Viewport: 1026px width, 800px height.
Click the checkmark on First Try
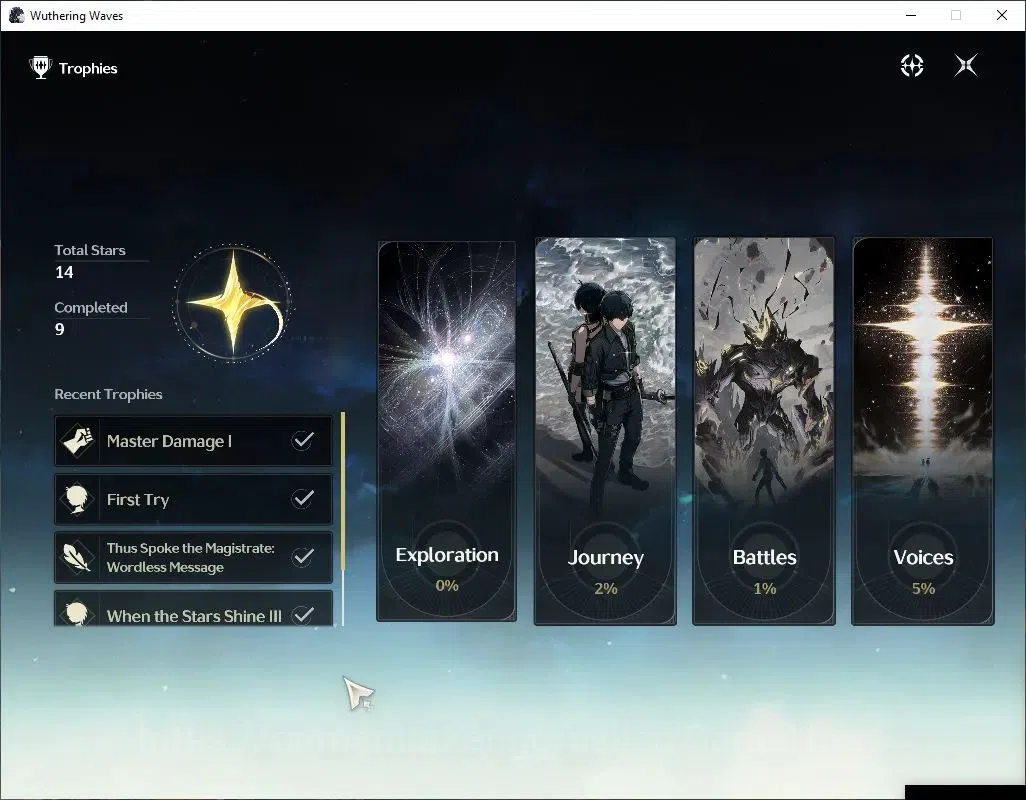click(x=303, y=498)
